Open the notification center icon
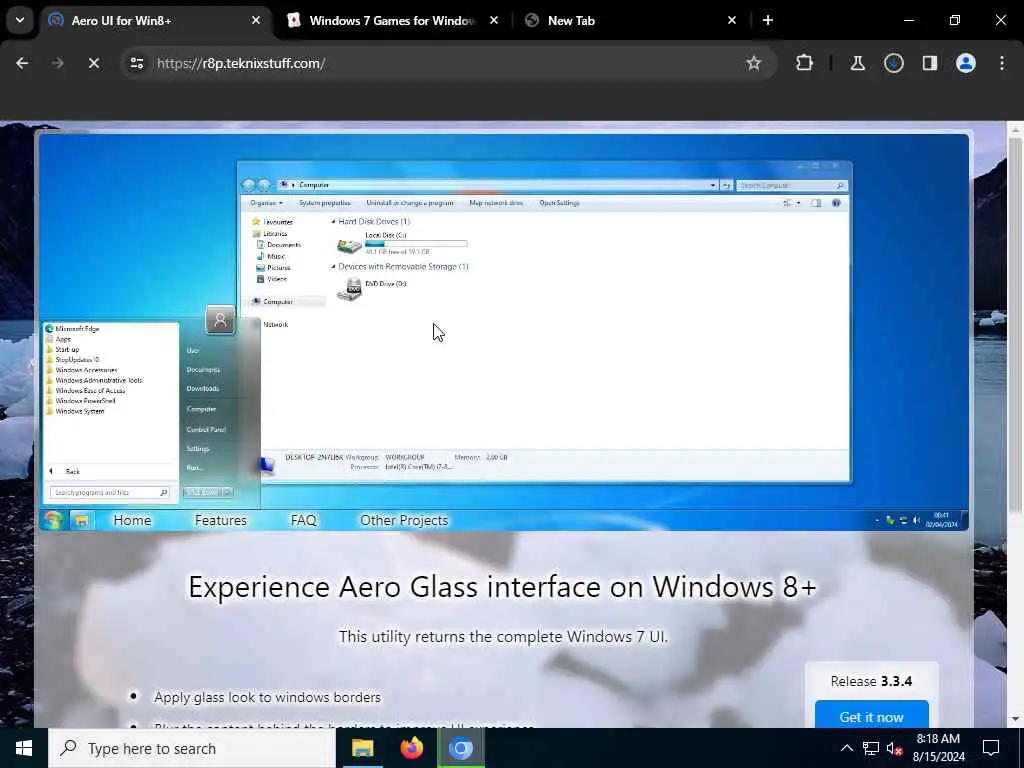This screenshot has height=768, width=1024. pyautogui.click(x=991, y=748)
